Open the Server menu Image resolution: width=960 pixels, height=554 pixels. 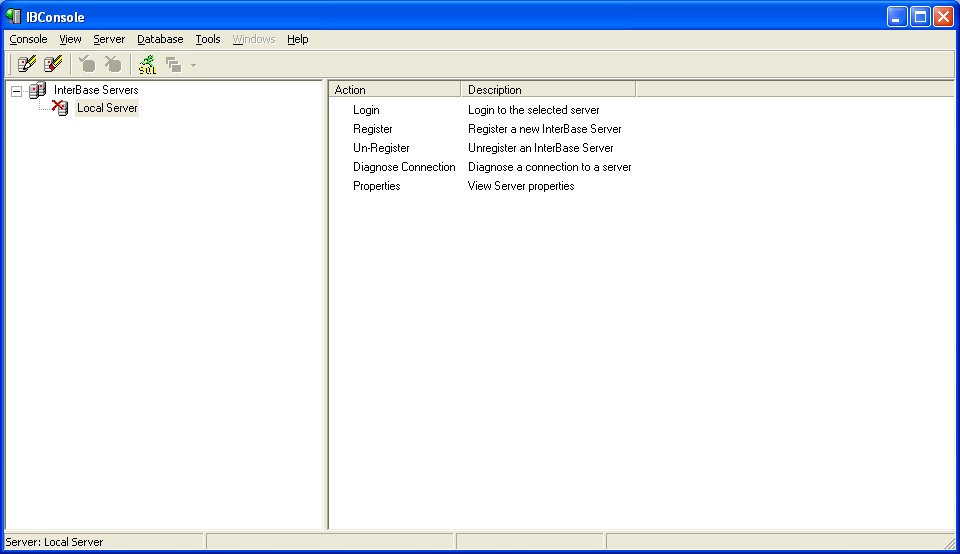tap(109, 39)
